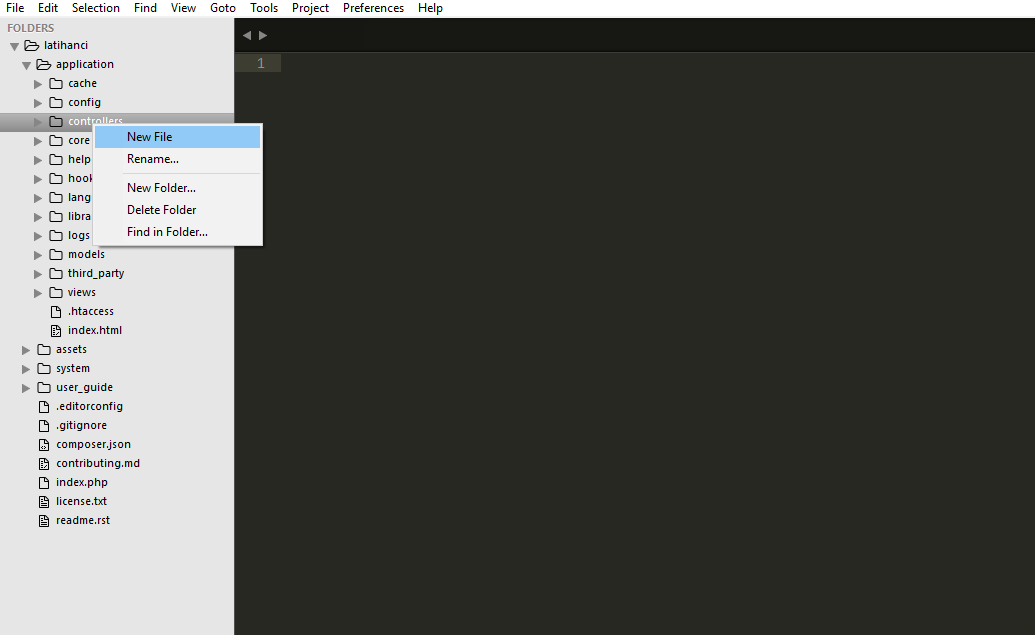This screenshot has height=635, width=1035.
Task: Expand the third_party folder
Action: click(37, 273)
